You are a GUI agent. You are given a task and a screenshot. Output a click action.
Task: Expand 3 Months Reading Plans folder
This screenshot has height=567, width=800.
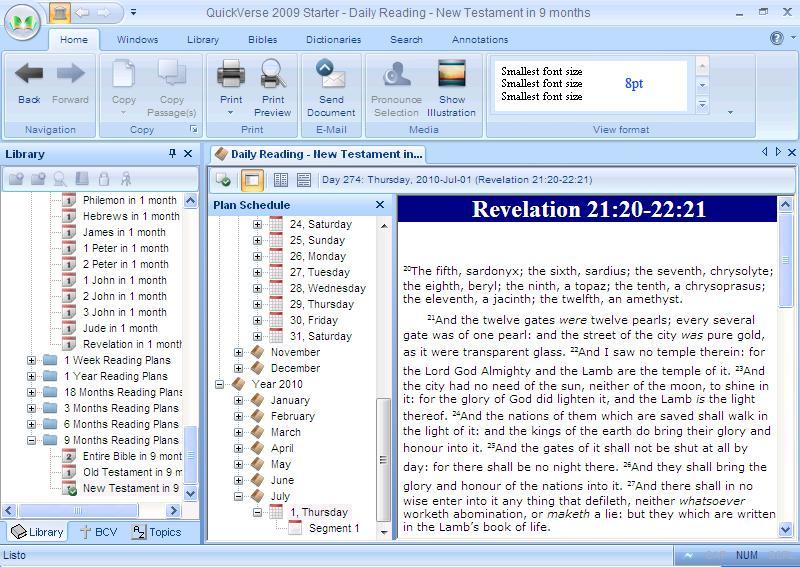(x=32, y=408)
